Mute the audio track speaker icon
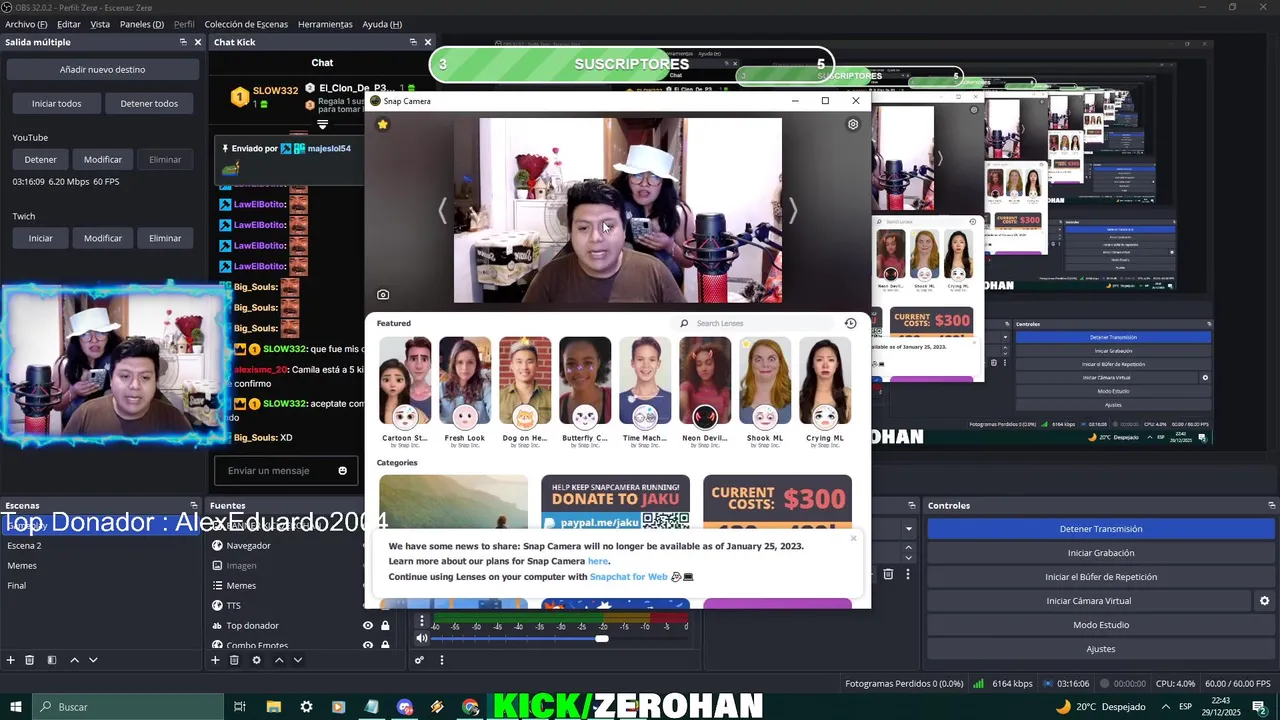The height and width of the screenshot is (720, 1280). coord(422,638)
